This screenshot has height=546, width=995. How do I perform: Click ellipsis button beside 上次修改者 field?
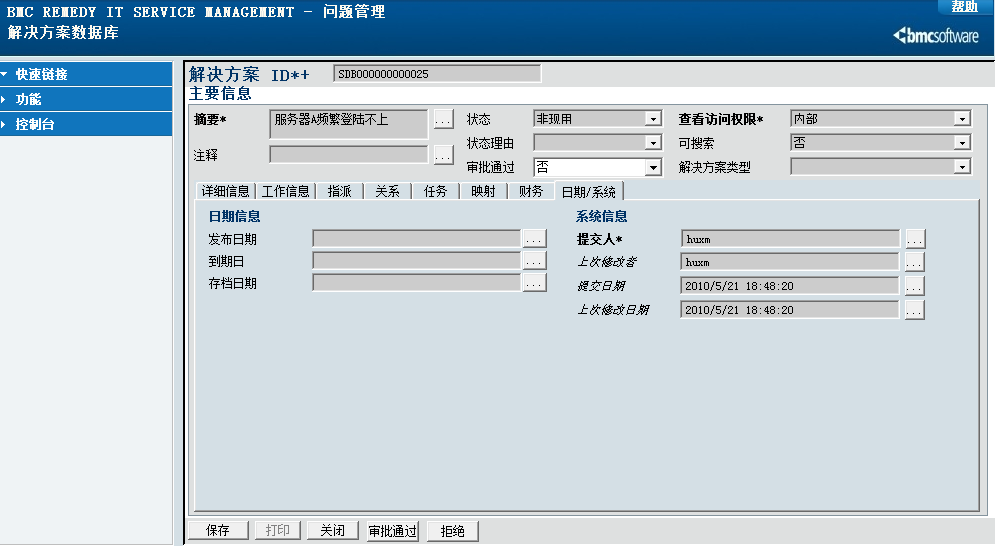(x=914, y=262)
